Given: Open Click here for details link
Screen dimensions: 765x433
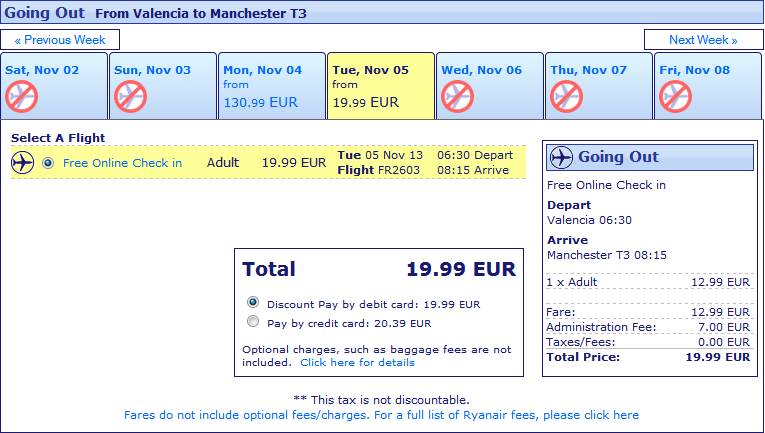Looking at the screenshot, I should point(357,362).
